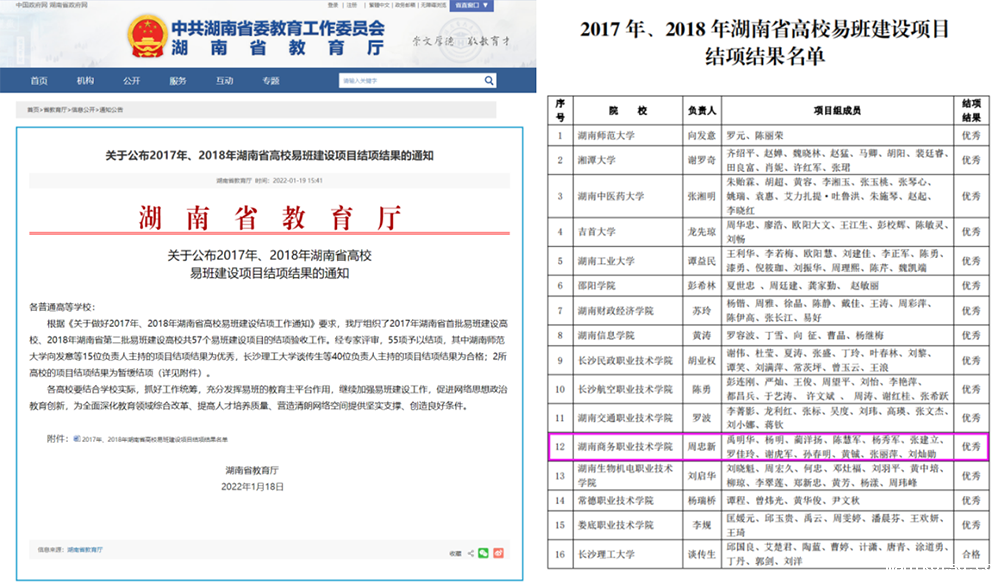Click the attachment file icon
This screenshot has height=583, width=1000.
pos(77,437)
